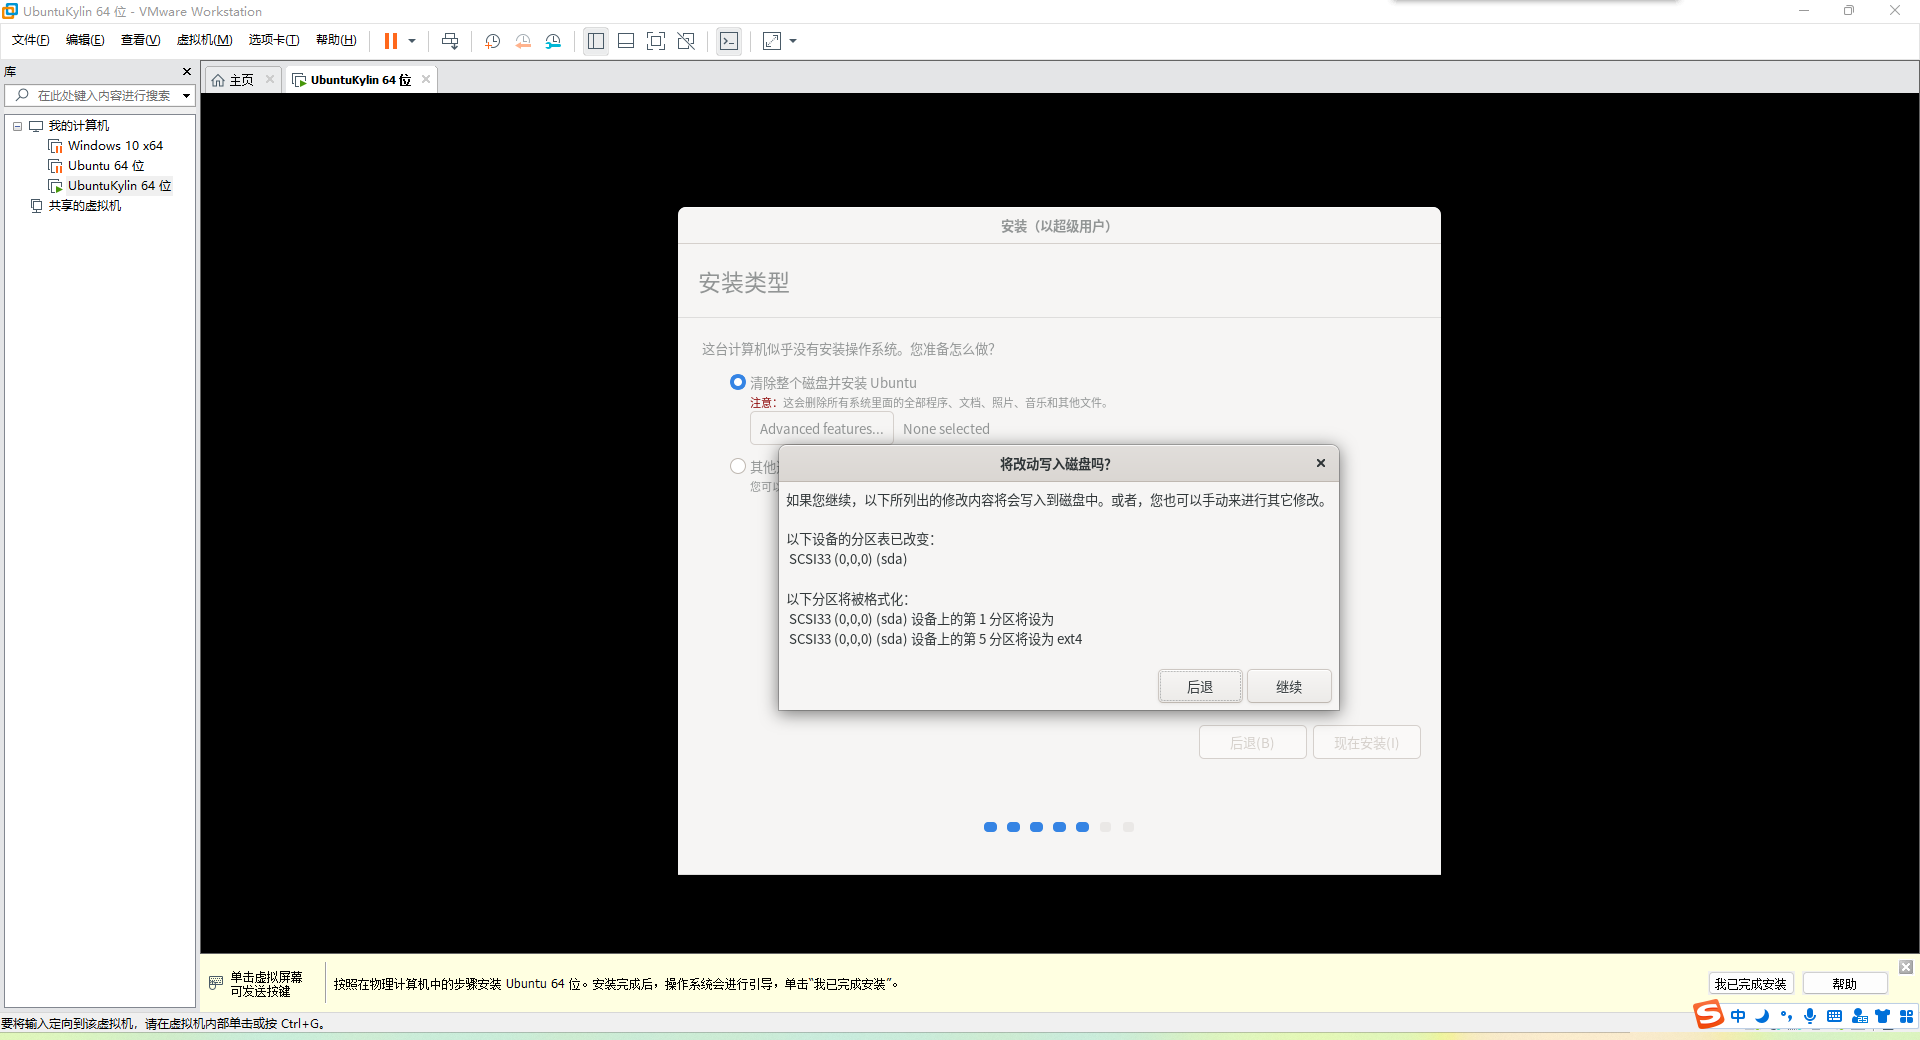Toggle the library sidebar view icon
This screenshot has height=1040, width=1920.
596,41
